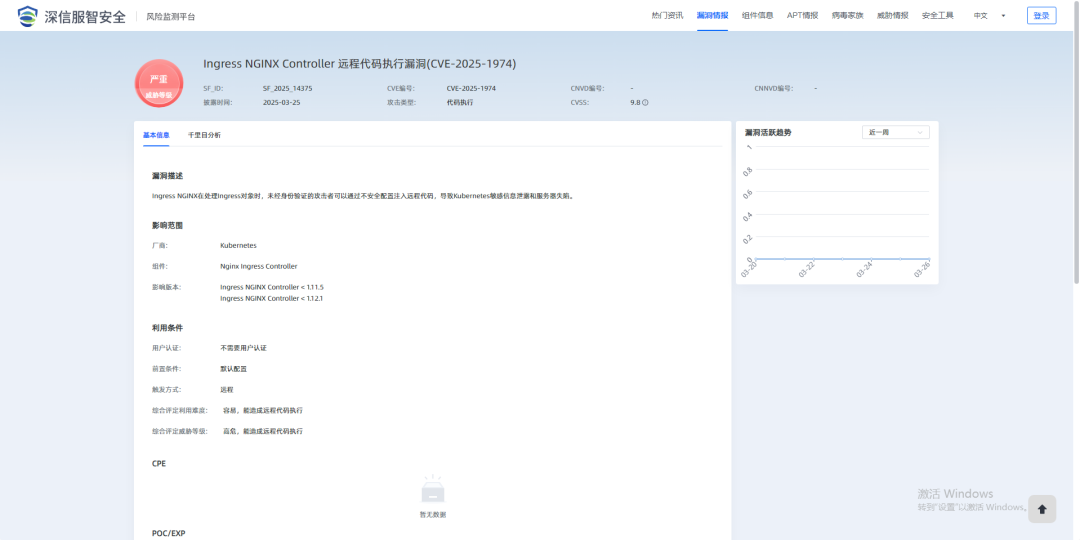Click the 03-26 chart axis label

[922, 269]
